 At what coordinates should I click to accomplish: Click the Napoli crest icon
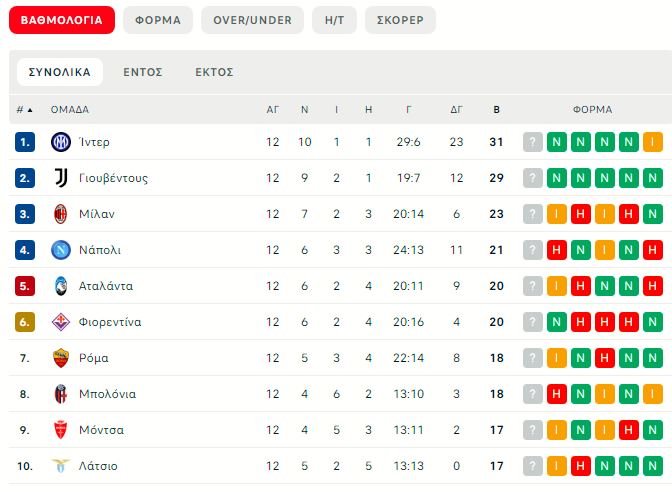click(61, 250)
